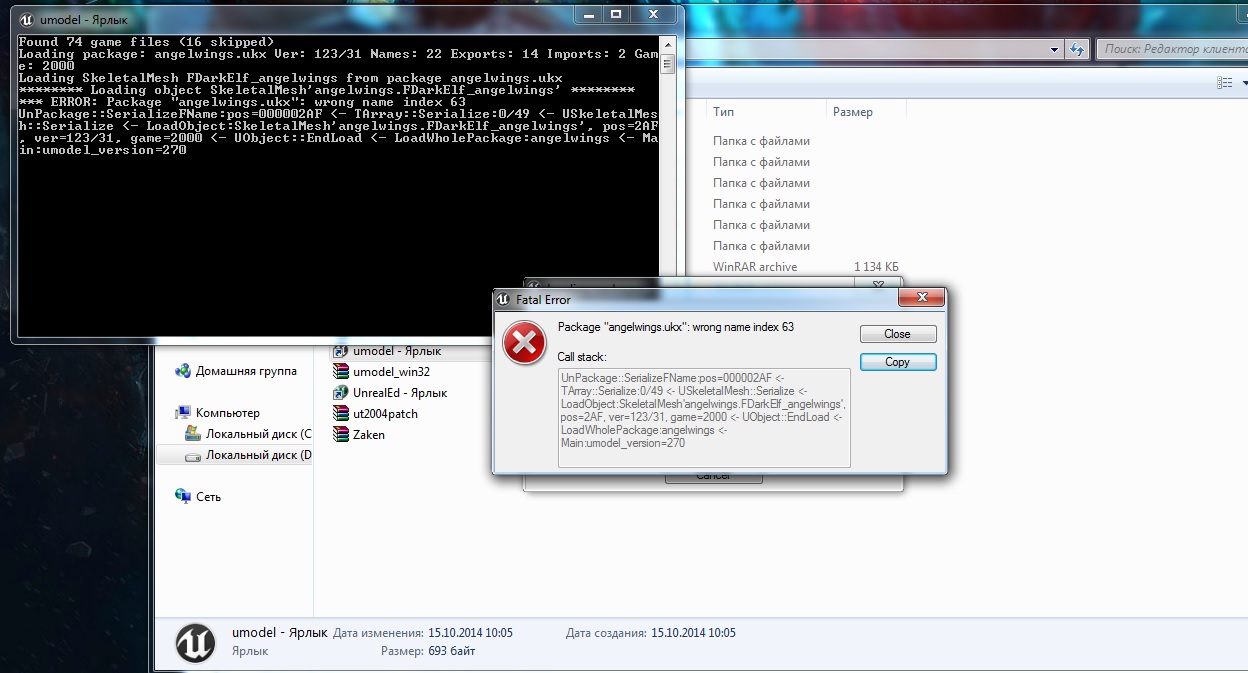
Task: Maximize the umodel console window
Action: click(x=617, y=14)
